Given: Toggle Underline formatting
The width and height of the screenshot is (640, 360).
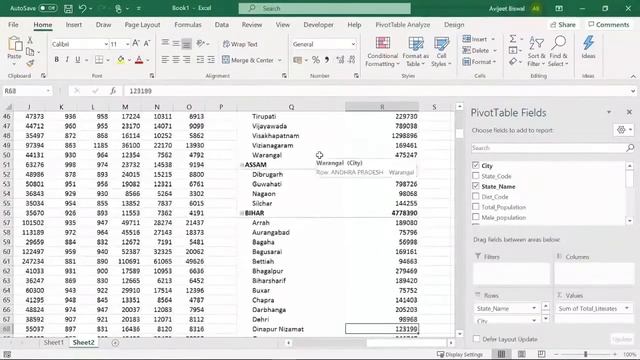Looking at the screenshot, I should (78, 60).
